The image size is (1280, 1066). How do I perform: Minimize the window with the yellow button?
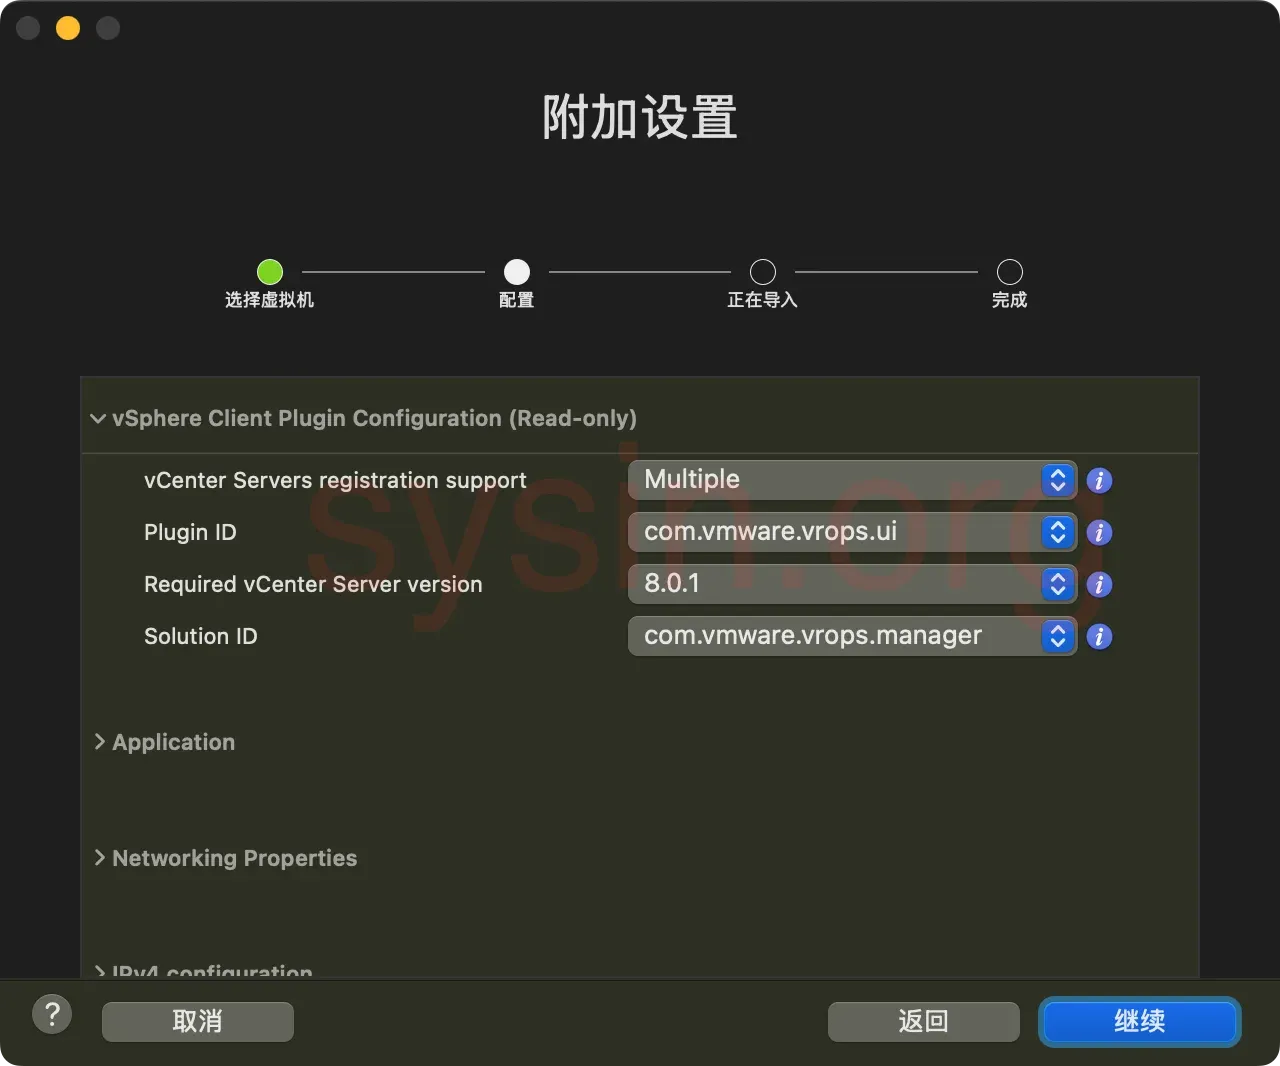pos(68,28)
